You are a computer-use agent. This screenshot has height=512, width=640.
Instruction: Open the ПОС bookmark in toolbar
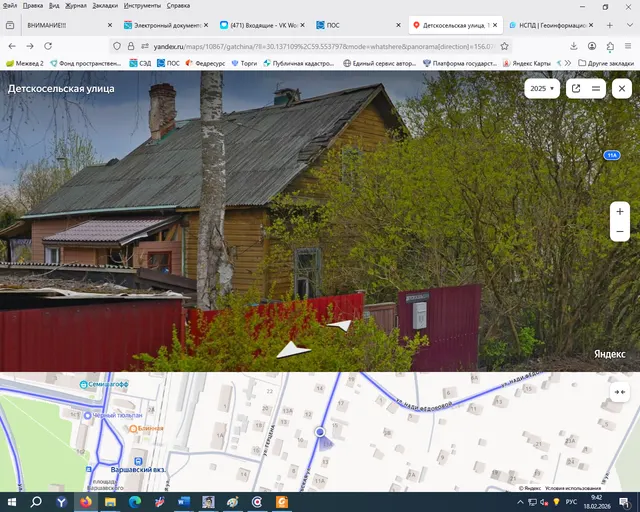[168, 63]
